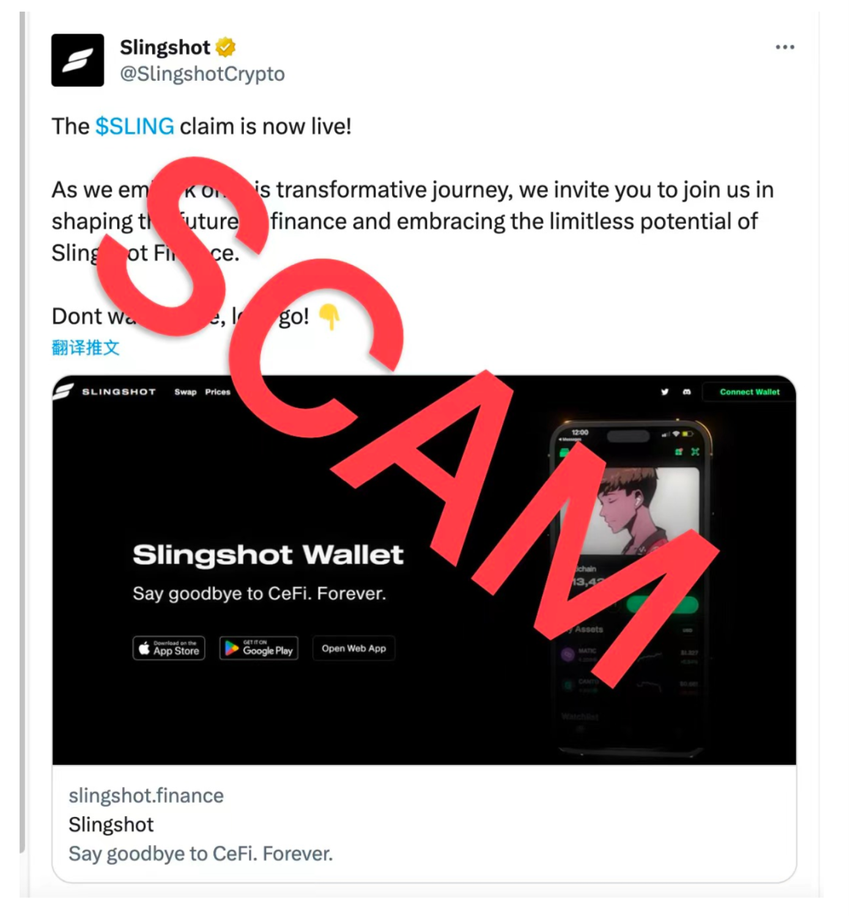Image resolution: width=850 pixels, height=916 pixels.
Task: Click the gold verified badge
Action: click(x=225, y=47)
